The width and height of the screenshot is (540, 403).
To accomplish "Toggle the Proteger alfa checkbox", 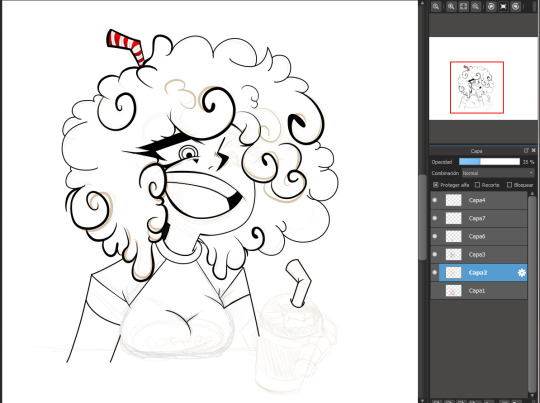I will point(436,185).
